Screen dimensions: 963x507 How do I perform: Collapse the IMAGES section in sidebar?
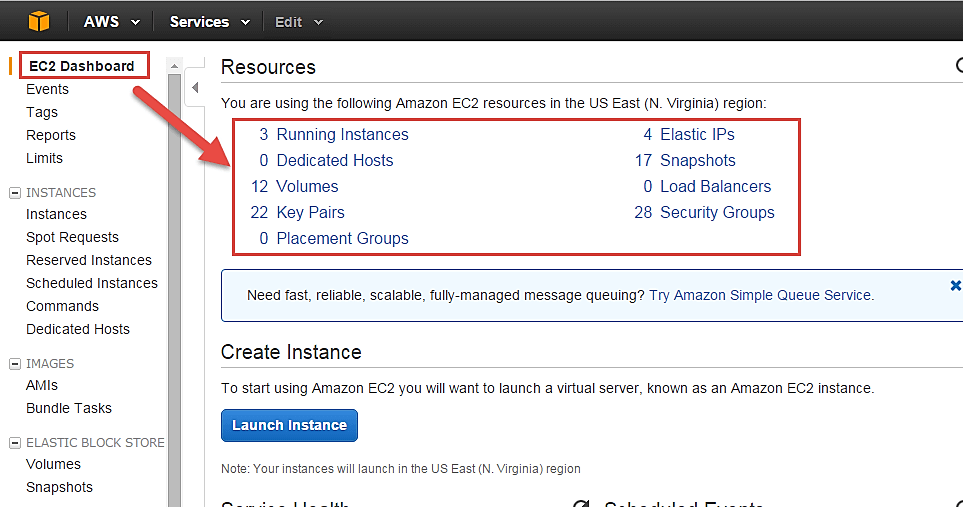pyautogui.click(x=15, y=364)
